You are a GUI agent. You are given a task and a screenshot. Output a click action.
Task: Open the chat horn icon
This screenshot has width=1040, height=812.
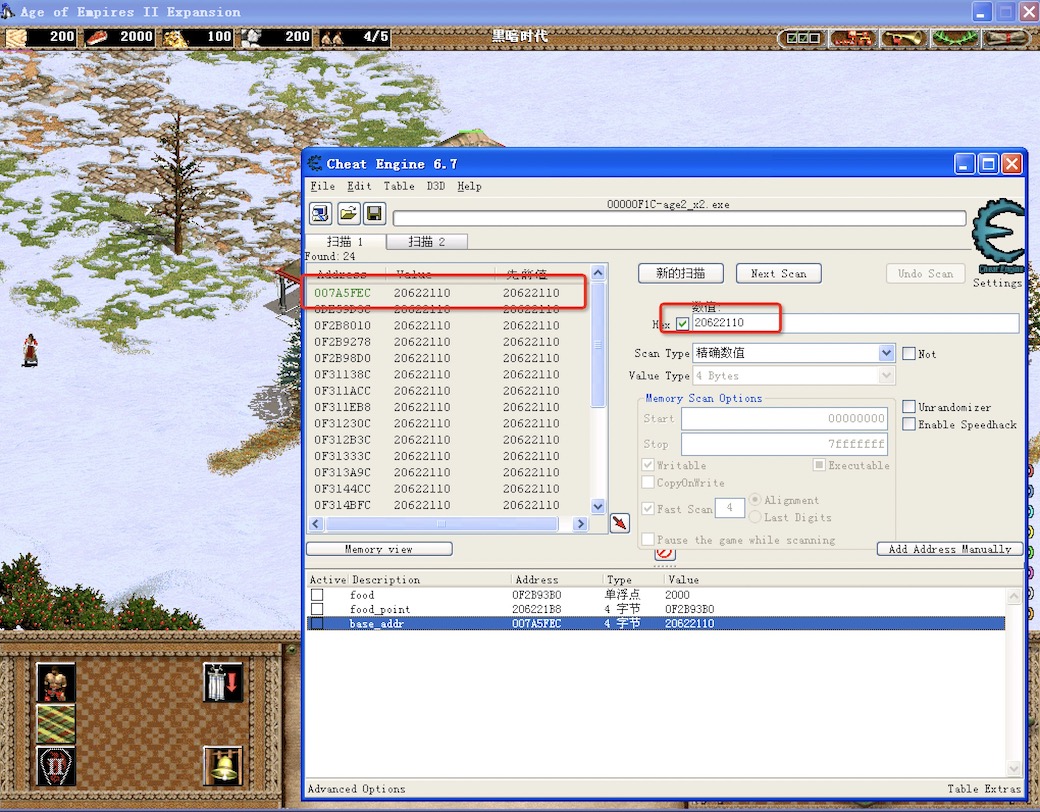pos(903,38)
